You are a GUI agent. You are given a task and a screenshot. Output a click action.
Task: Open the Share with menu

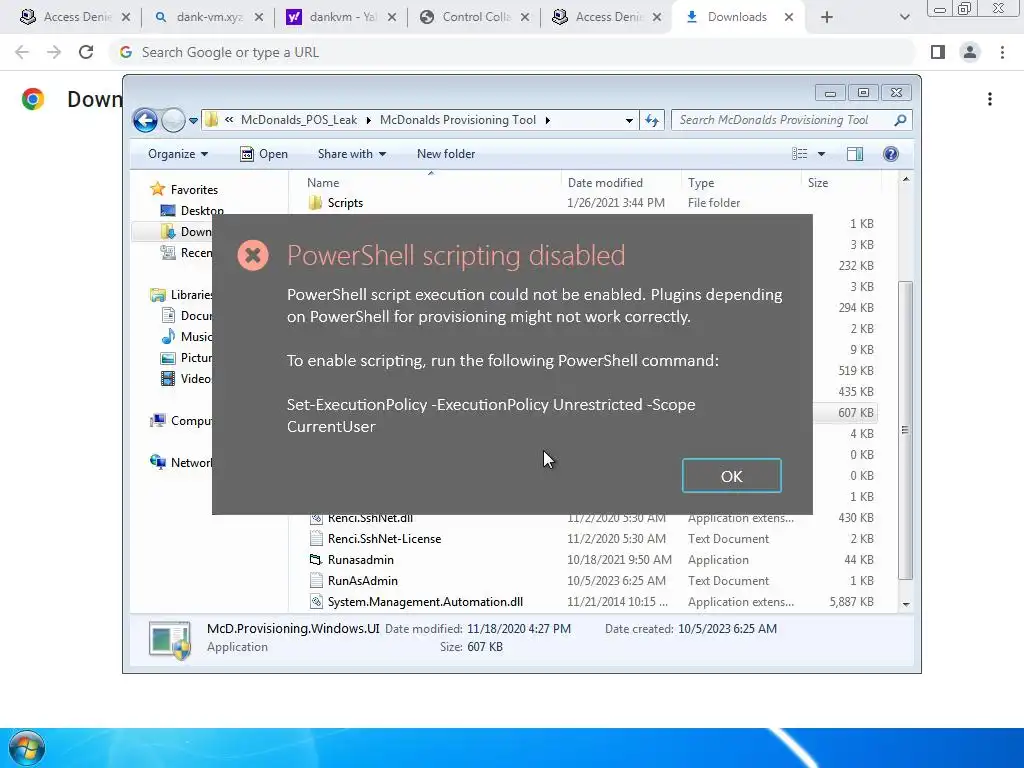[x=351, y=153]
